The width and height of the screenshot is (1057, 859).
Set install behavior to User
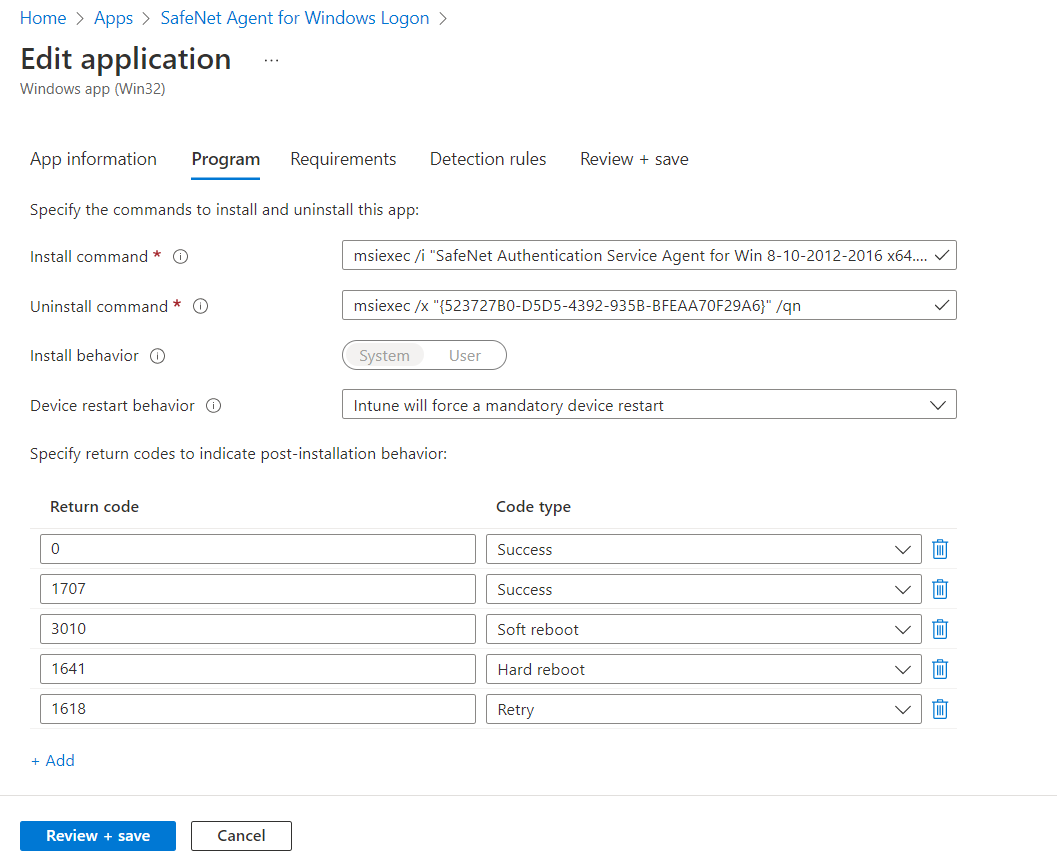[x=465, y=355]
